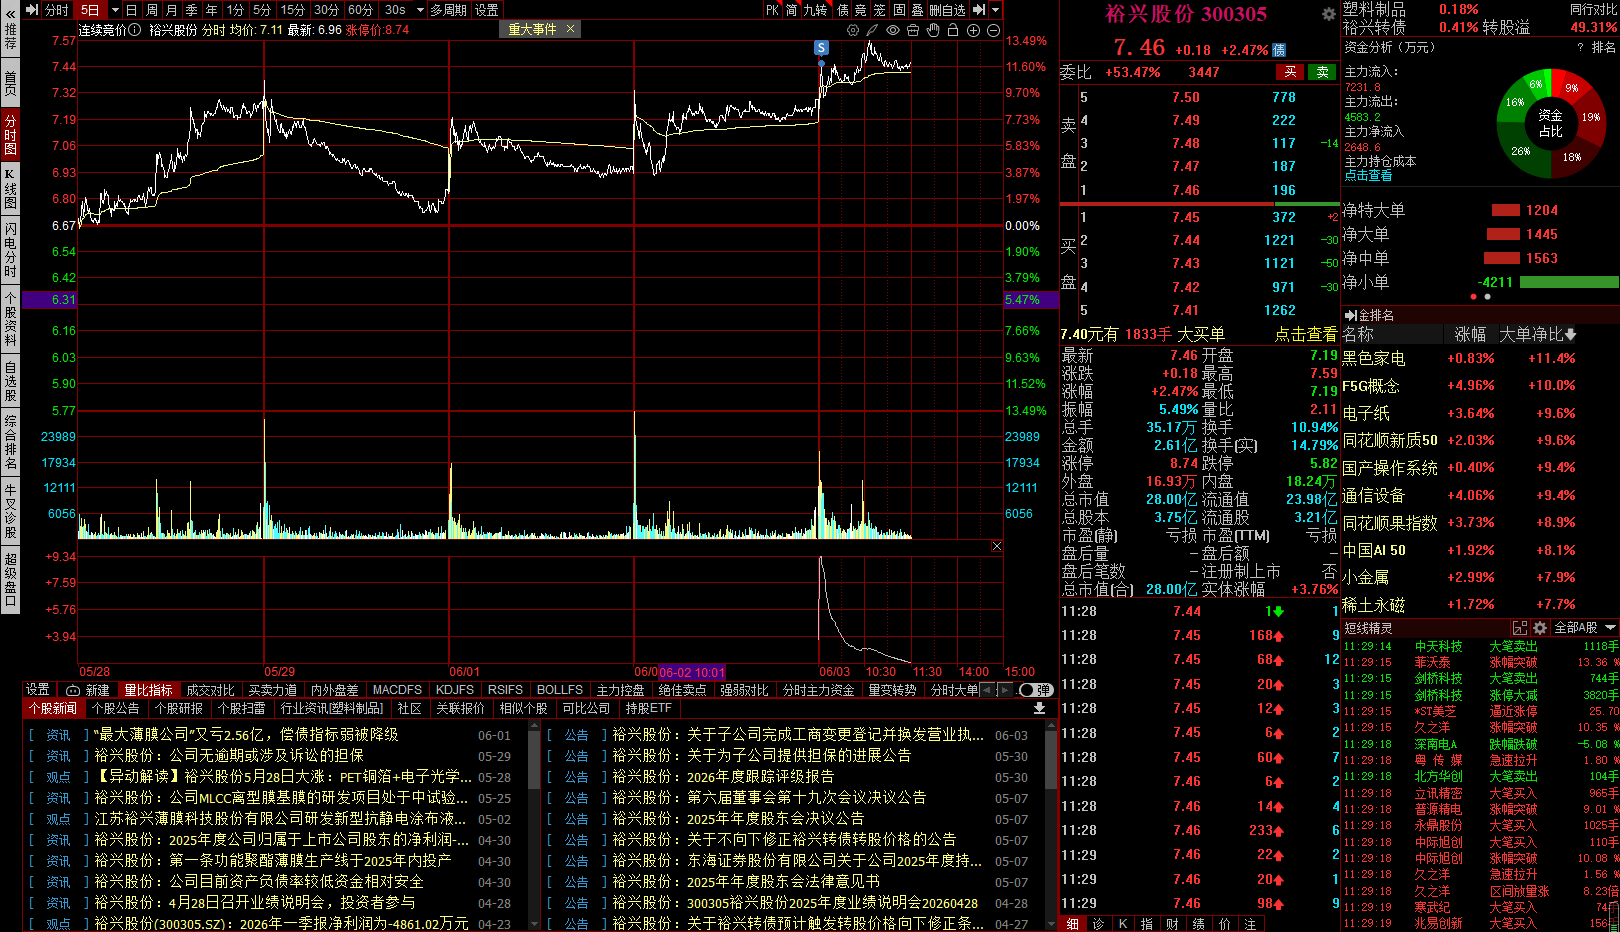Click the 黑色家电 sector row
The width and height of the screenshot is (1620, 932).
coord(1479,358)
